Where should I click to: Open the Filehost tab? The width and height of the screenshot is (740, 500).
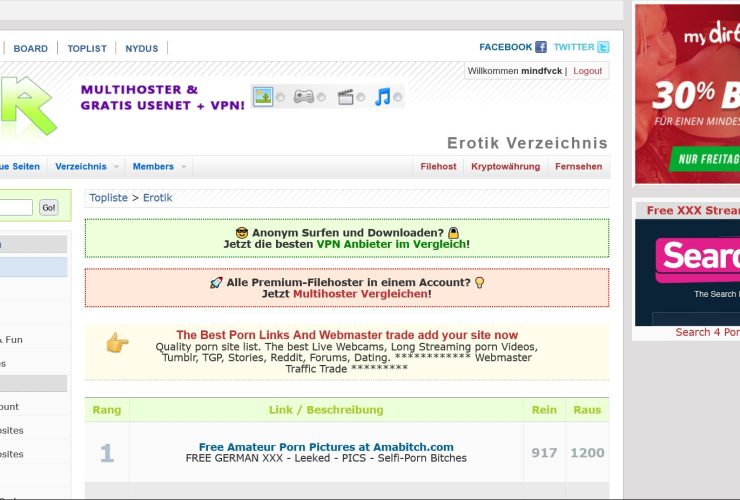point(438,167)
